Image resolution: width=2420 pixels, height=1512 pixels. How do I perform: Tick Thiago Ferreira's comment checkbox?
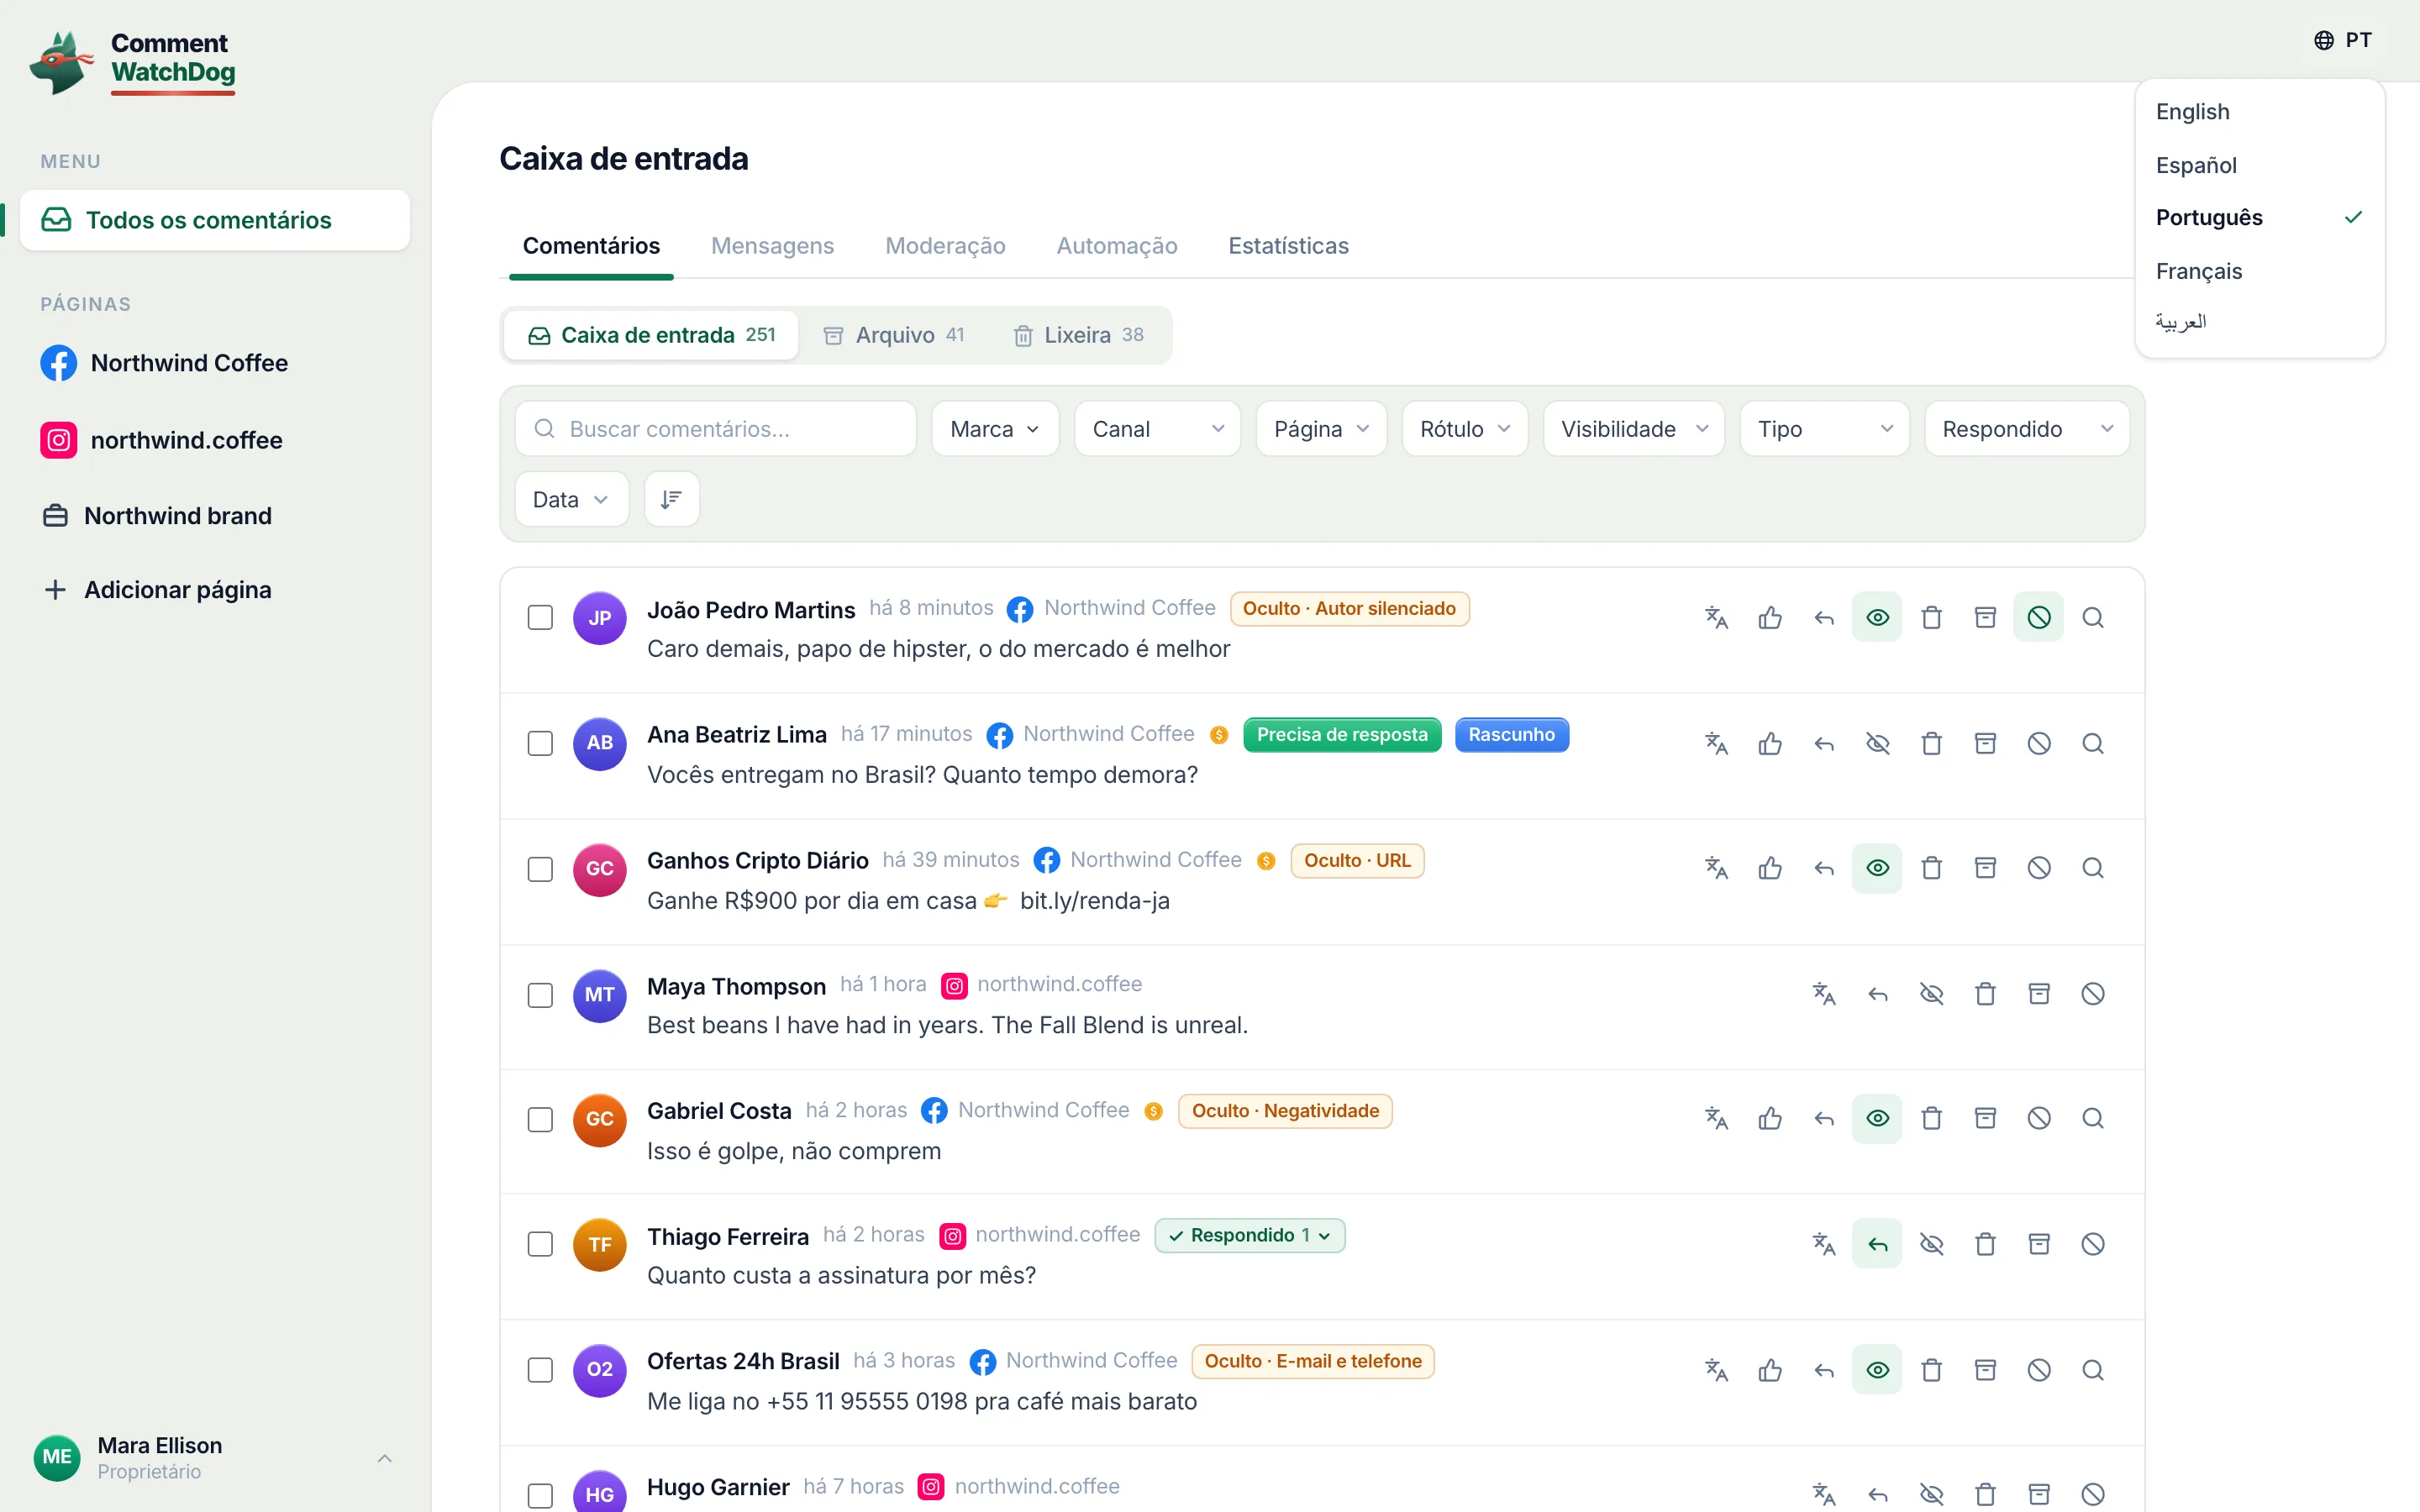click(540, 1244)
